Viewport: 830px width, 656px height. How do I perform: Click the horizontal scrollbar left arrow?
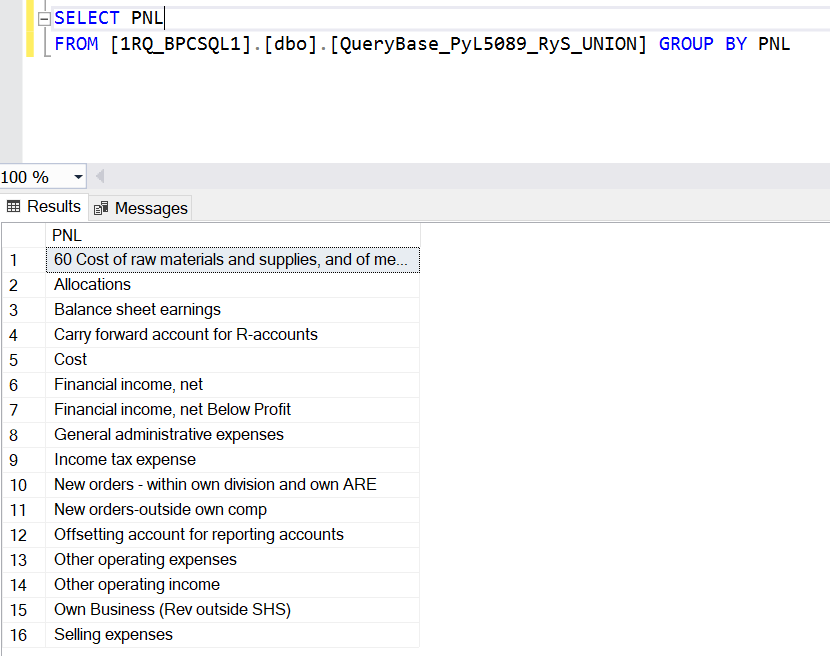pyautogui.click(x=100, y=176)
